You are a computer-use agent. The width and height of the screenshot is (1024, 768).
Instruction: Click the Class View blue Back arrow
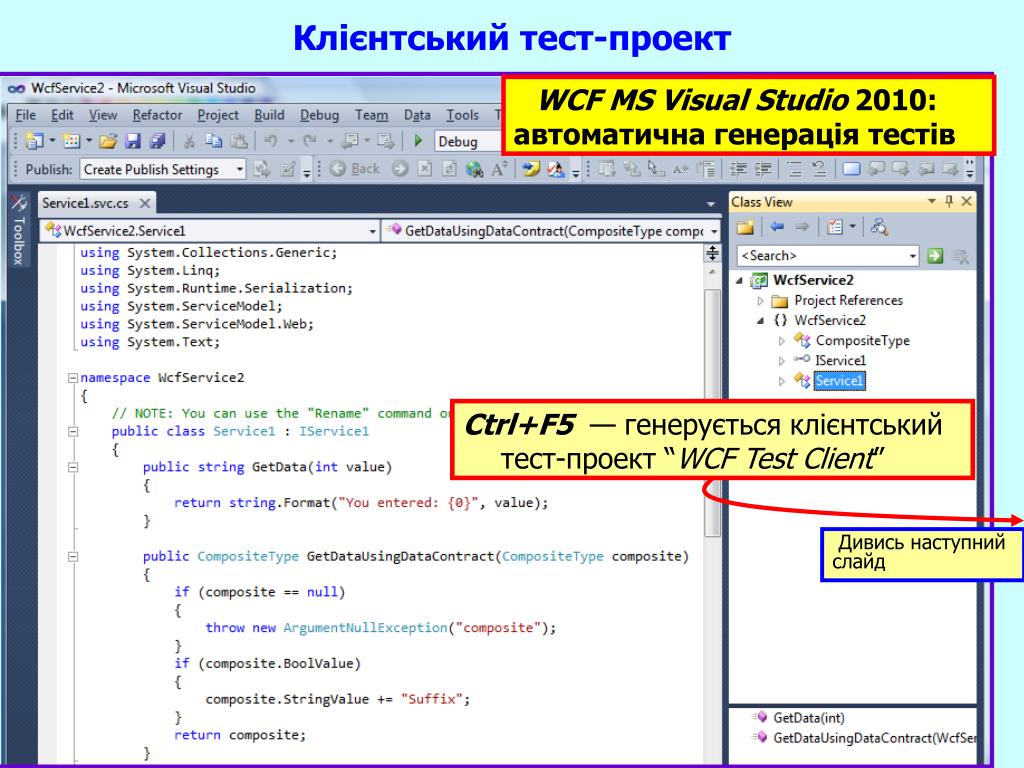pyautogui.click(x=777, y=227)
